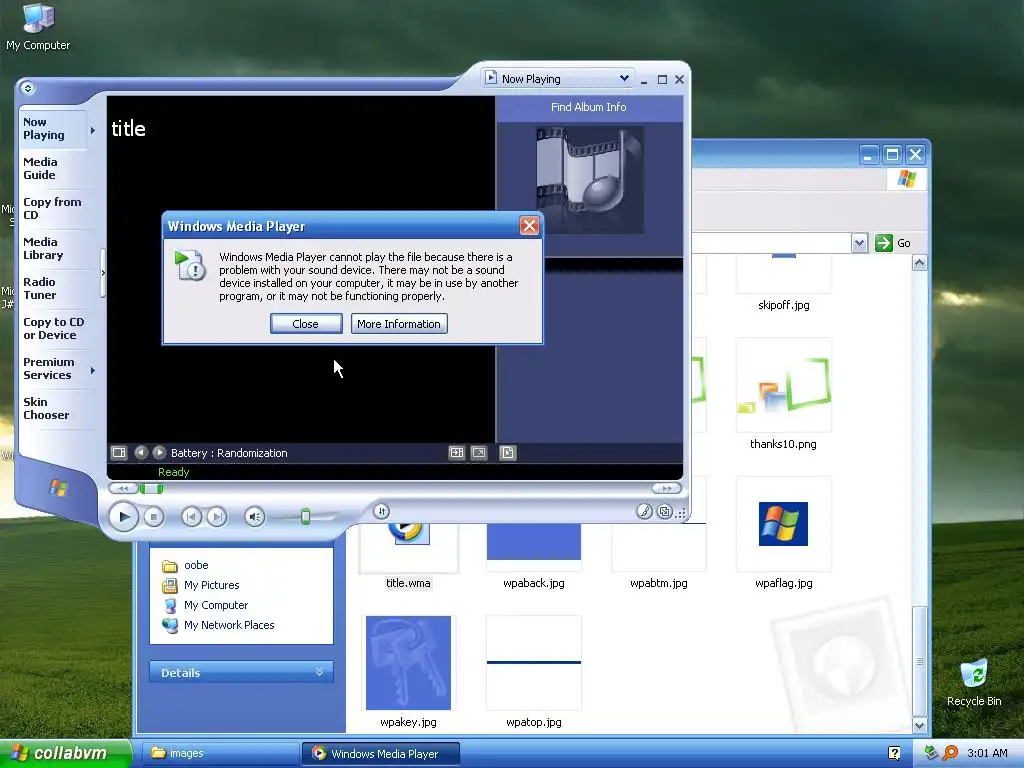Viewport: 1024px width, 768px height.
Task: Expand the Now Playing tab arrow
Action: [93, 130]
